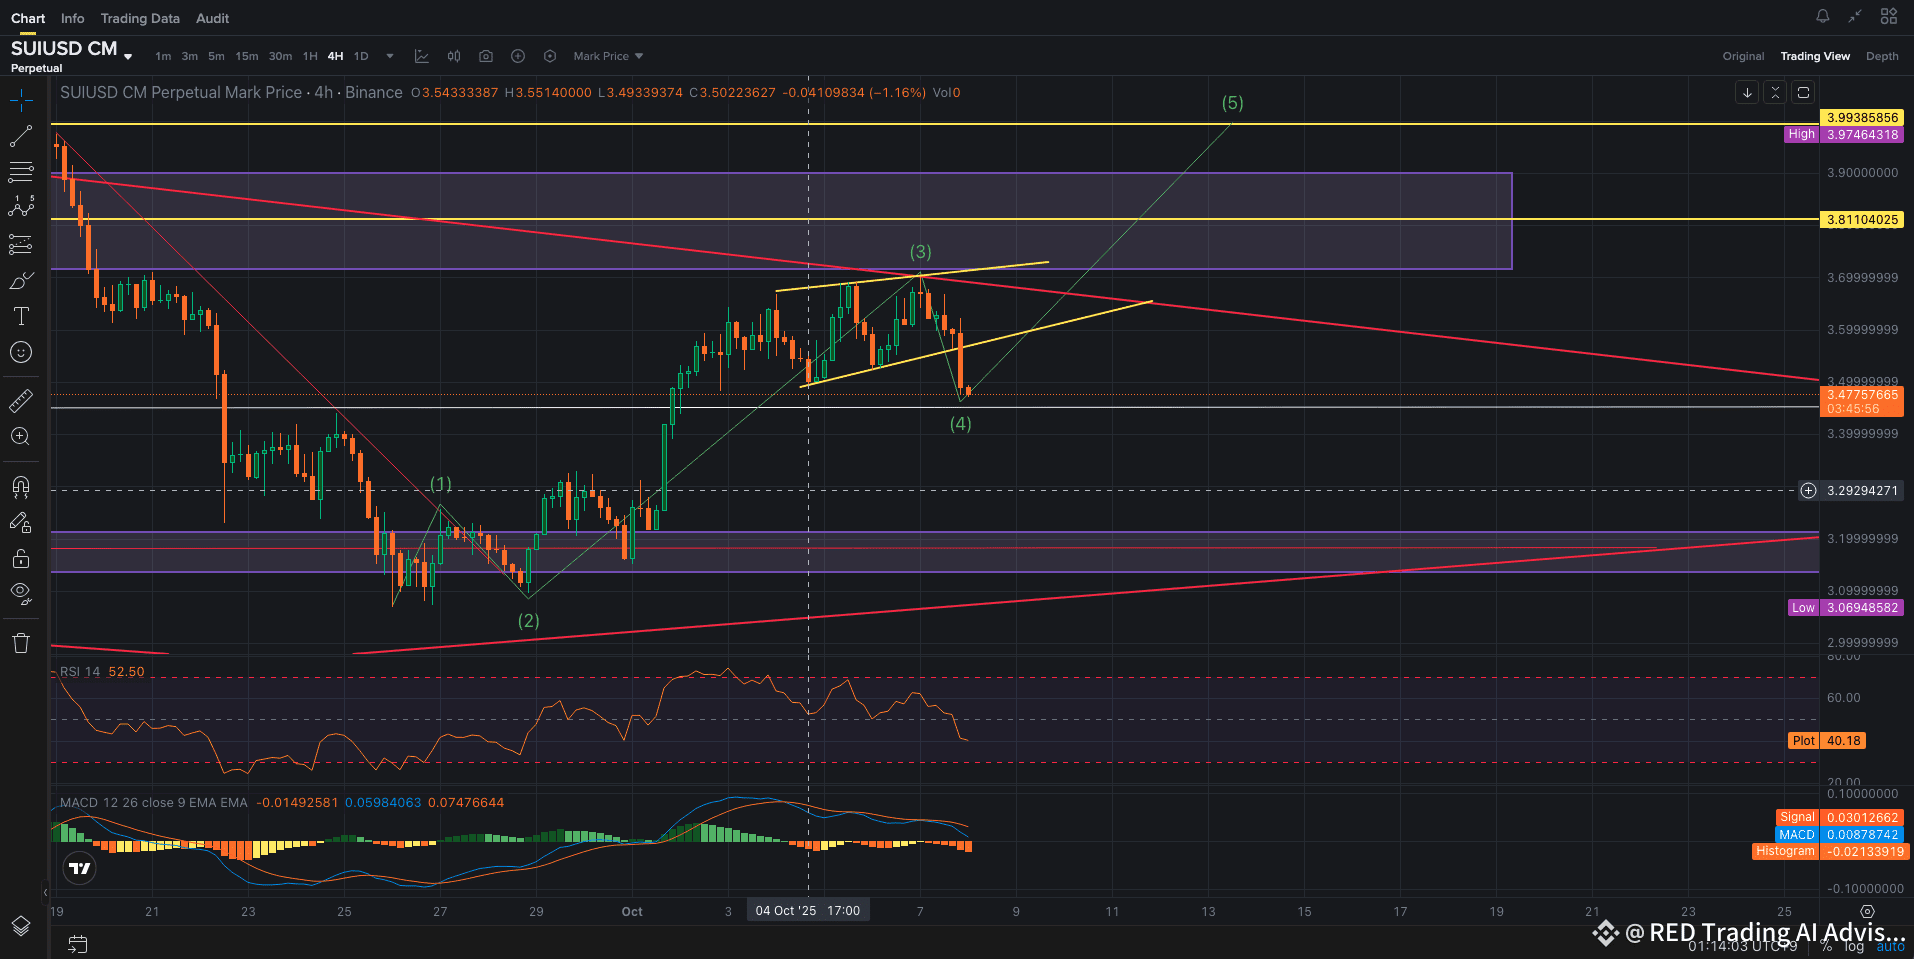Viewport: 1914px width, 959px height.
Task: Click the down arrow chart pane button
Action: point(1747,92)
